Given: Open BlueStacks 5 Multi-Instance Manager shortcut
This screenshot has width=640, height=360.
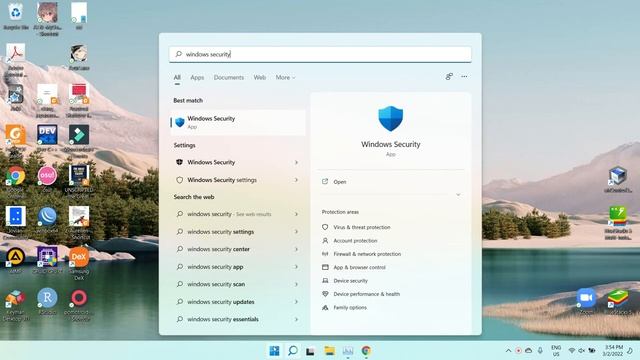Looking at the screenshot, I should pyautogui.click(x=618, y=222).
